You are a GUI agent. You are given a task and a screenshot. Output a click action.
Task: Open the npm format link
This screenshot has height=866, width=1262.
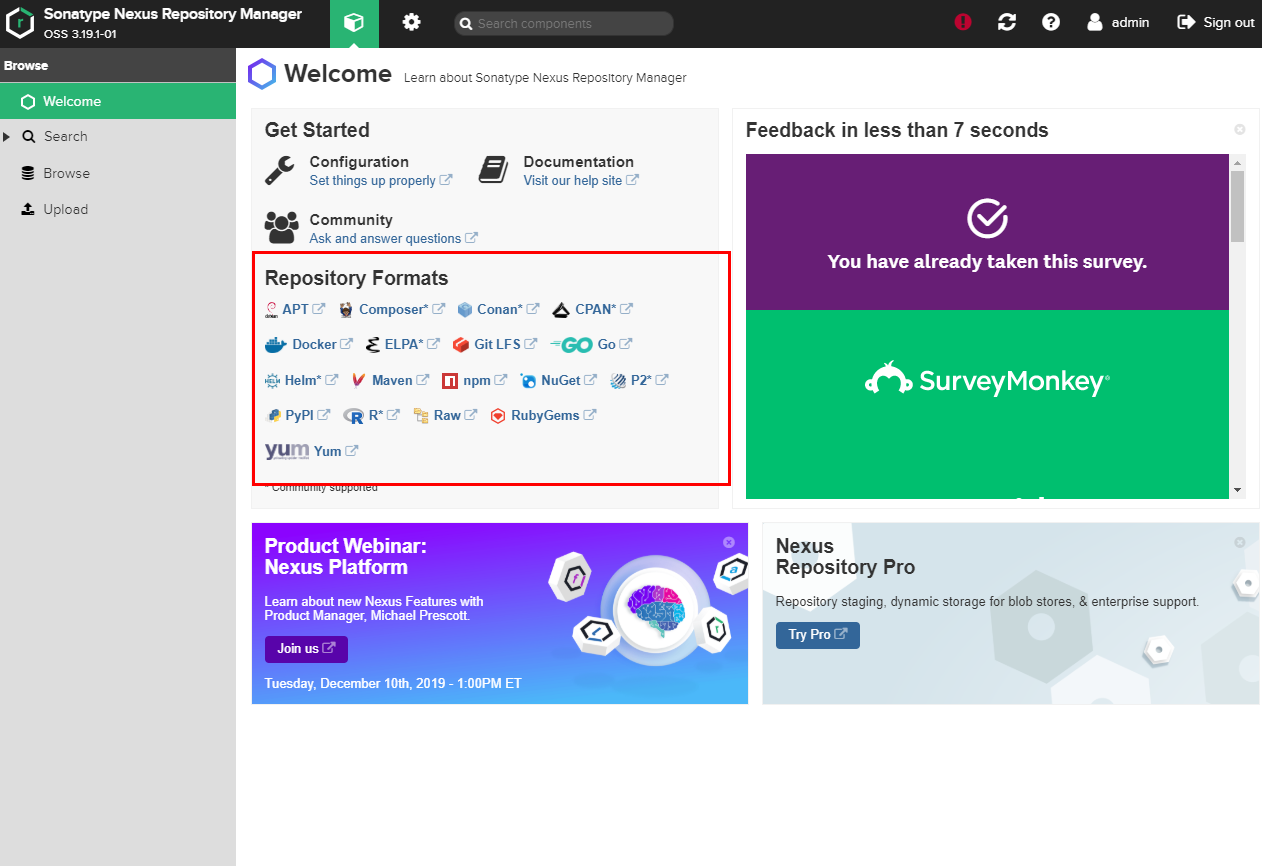pyautogui.click(x=485, y=380)
